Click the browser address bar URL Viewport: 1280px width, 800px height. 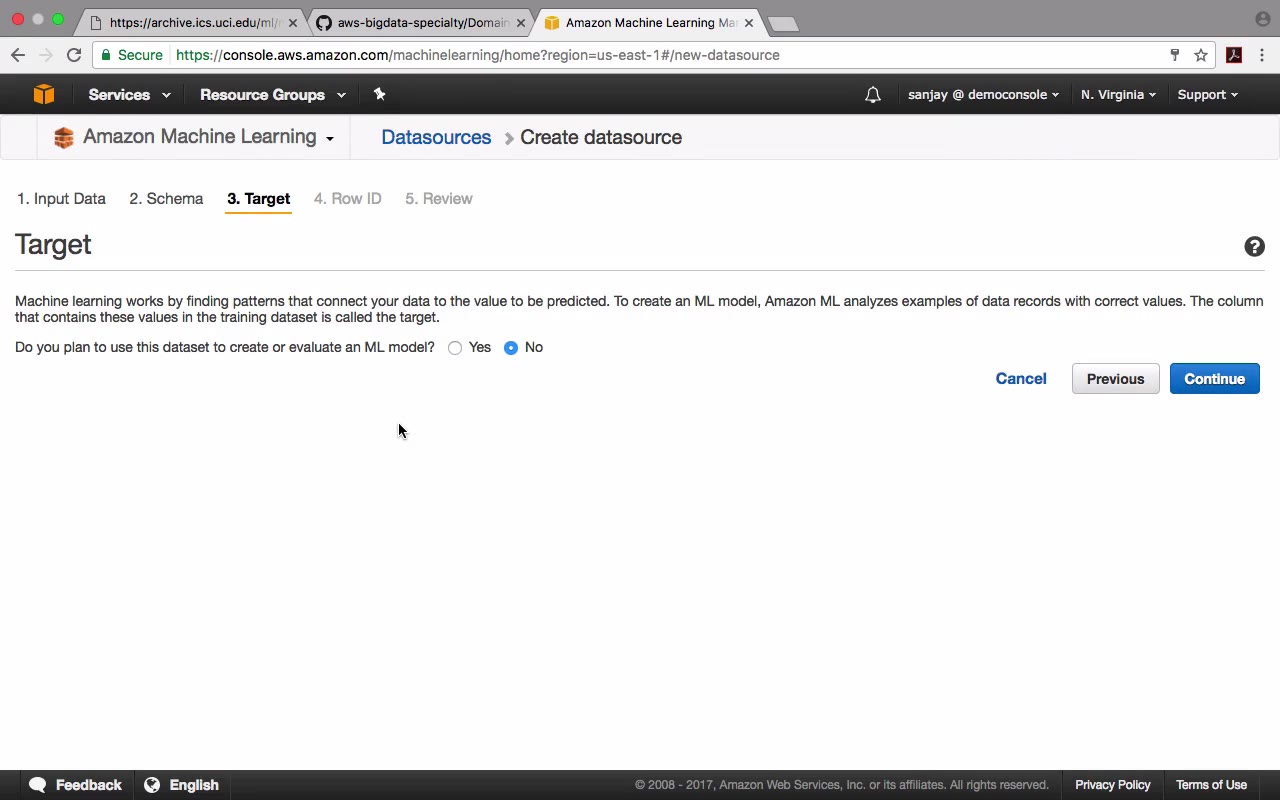[x=478, y=55]
